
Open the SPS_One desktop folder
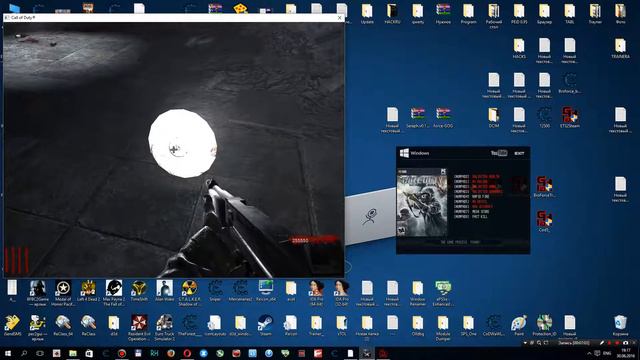point(468,325)
